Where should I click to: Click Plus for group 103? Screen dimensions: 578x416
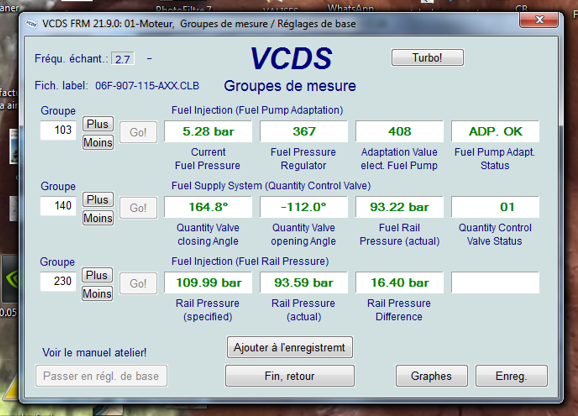coord(97,124)
